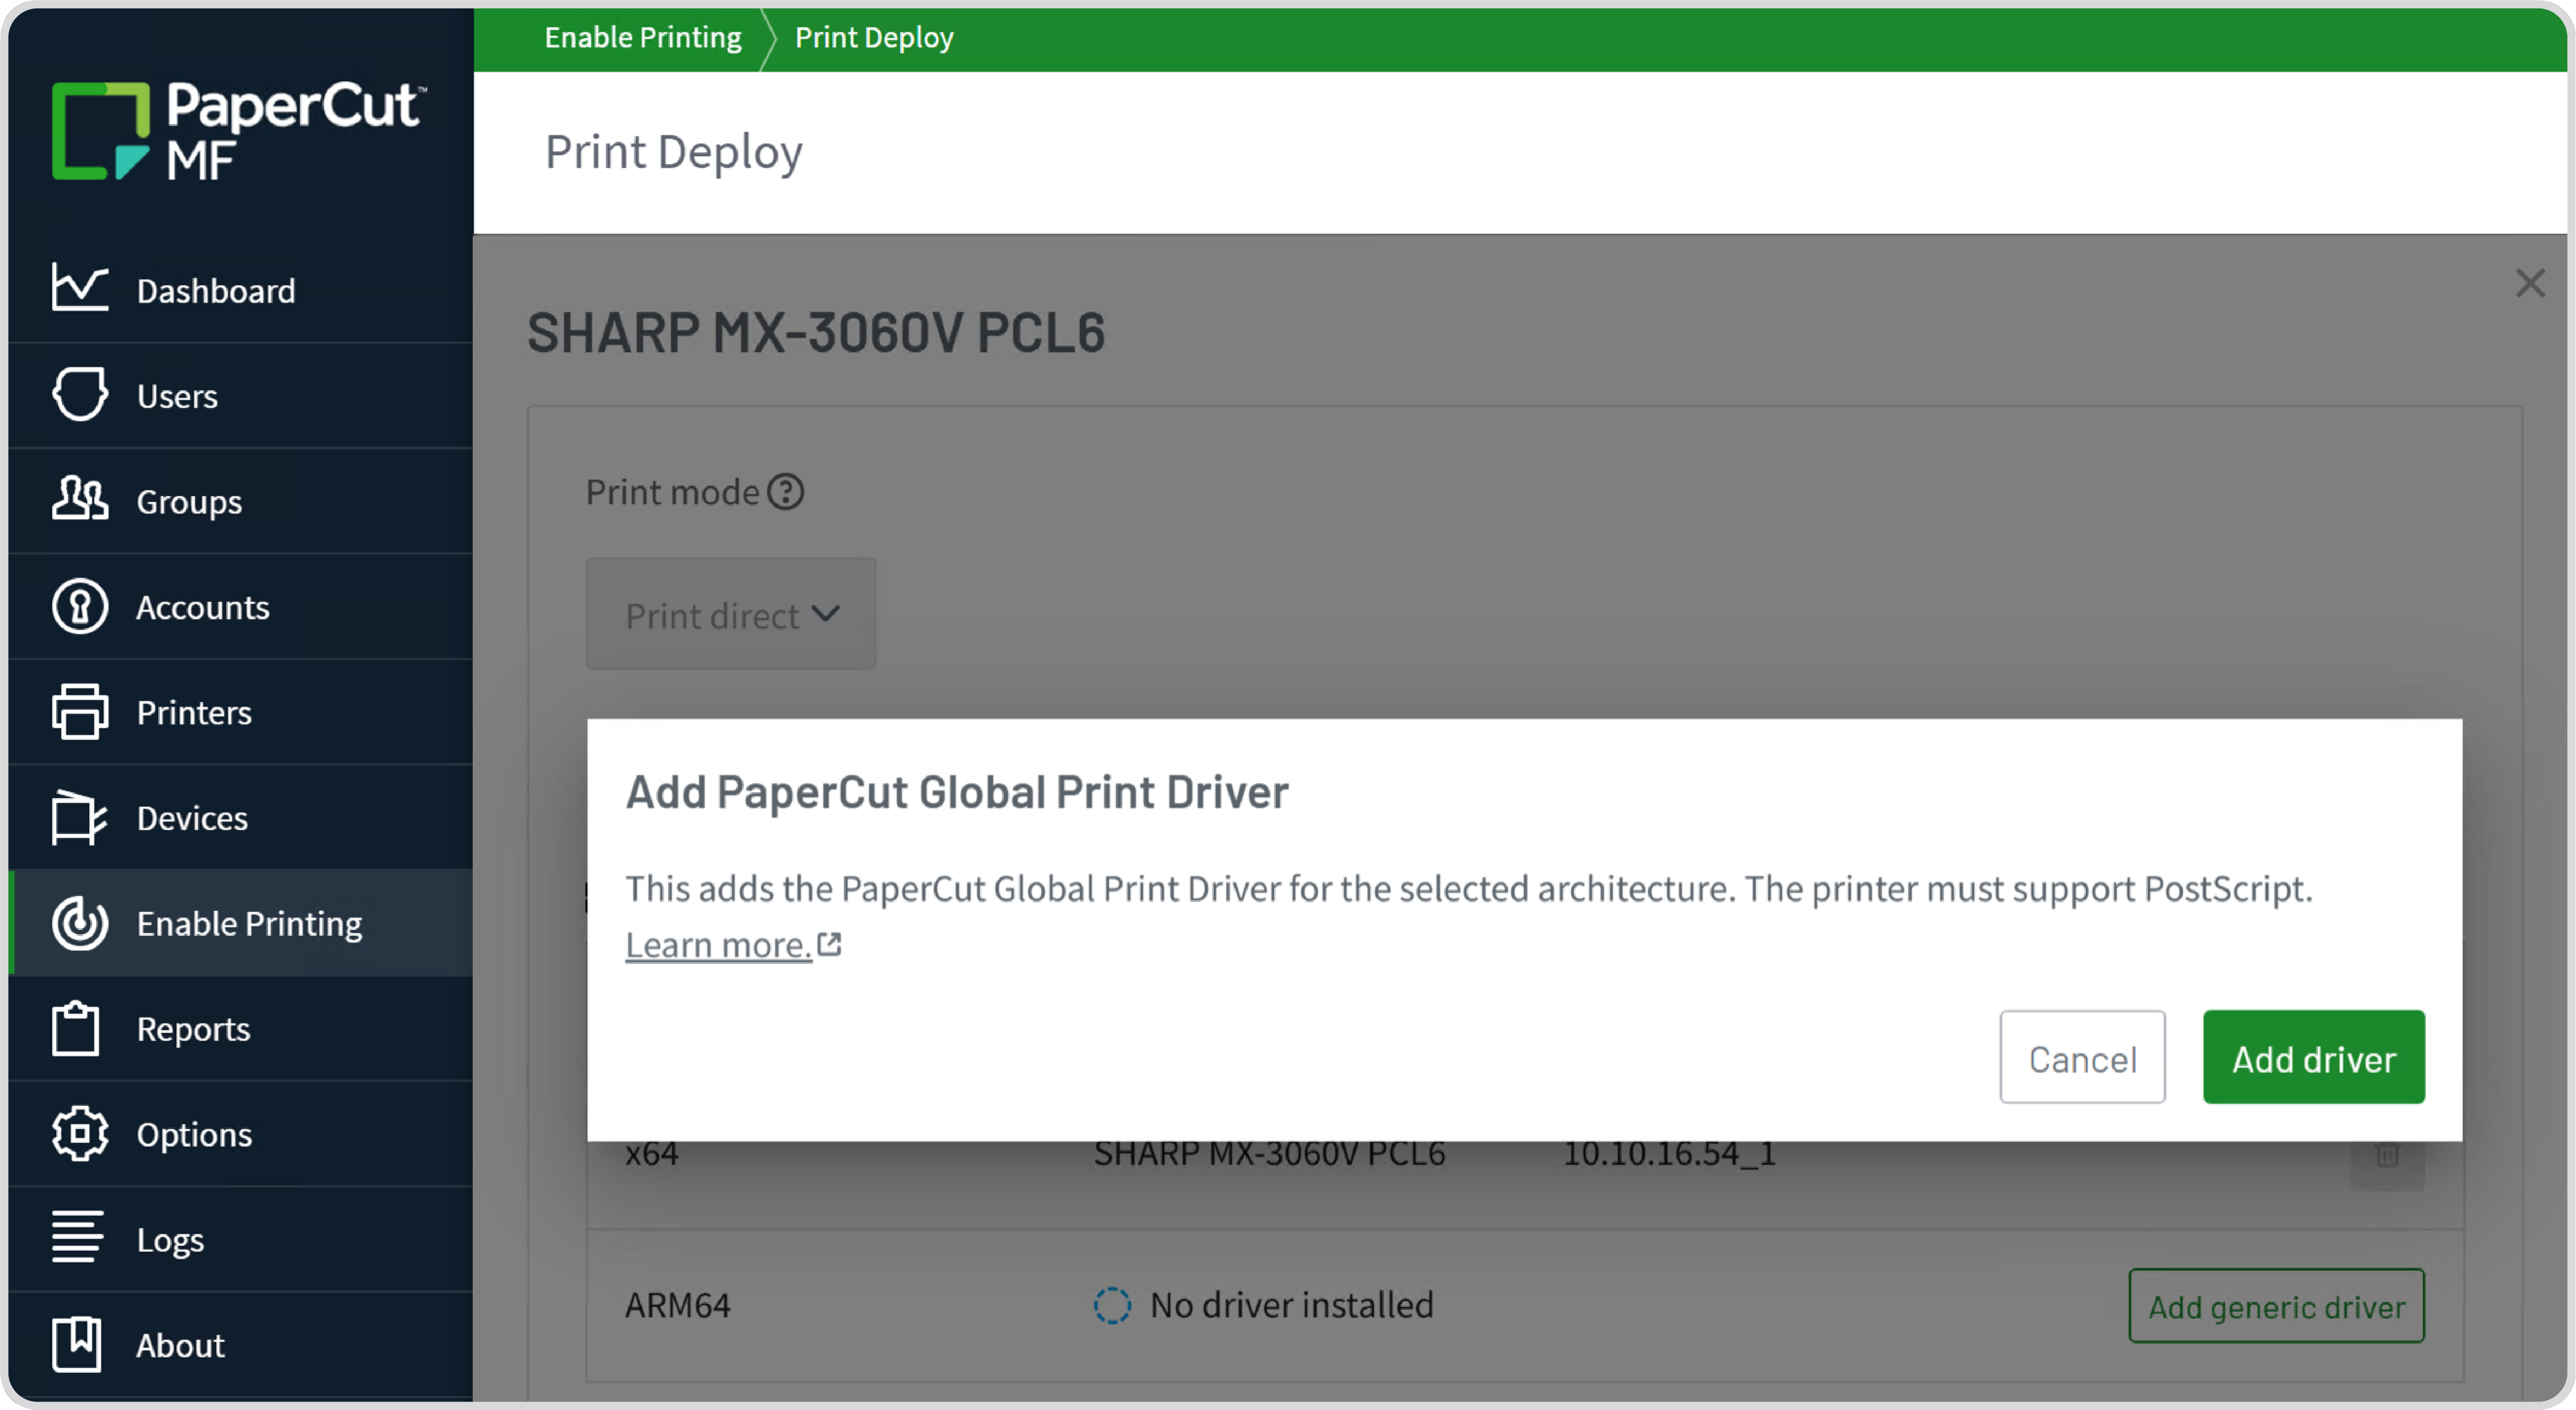Screen dimensions: 2576x1410
Task: Click the x64 architecture cell
Action: [x=652, y=1155]
